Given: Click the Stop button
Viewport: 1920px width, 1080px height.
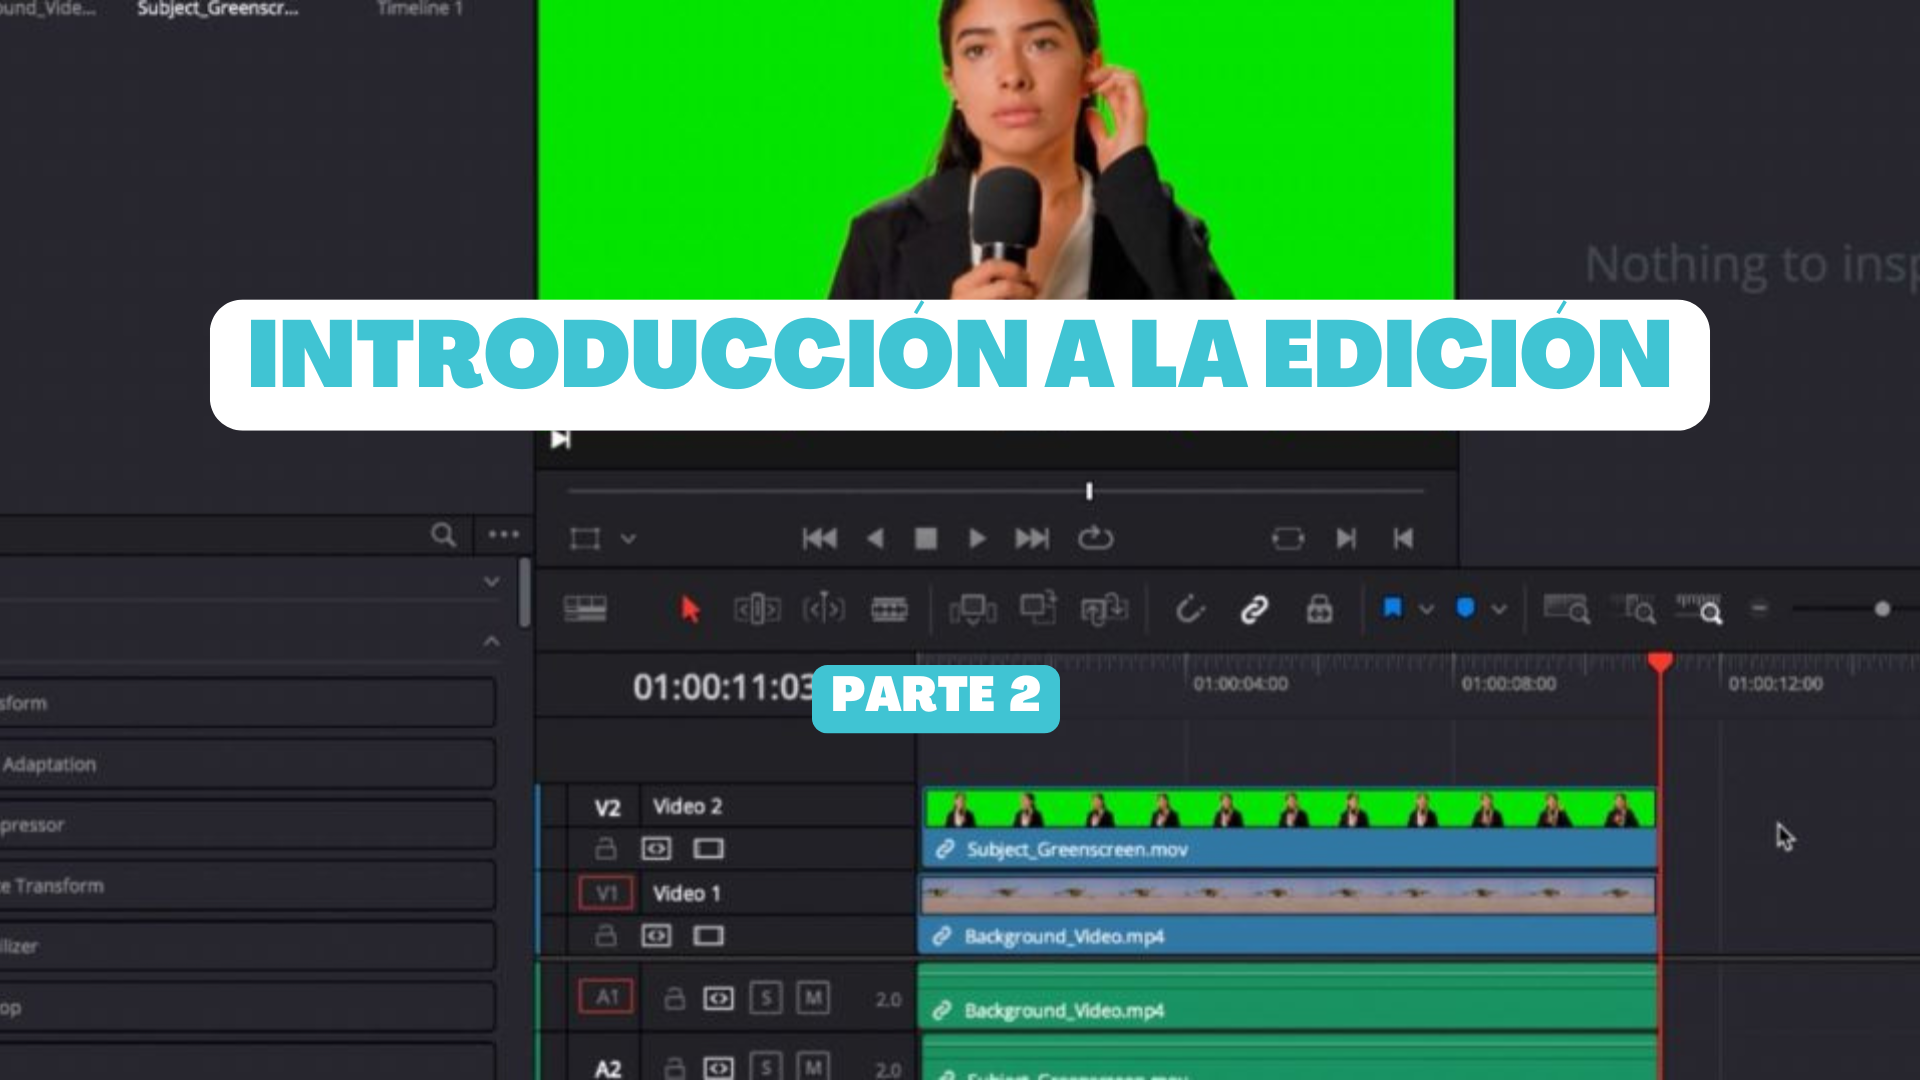Looking at the screenshot, I should click(926, 539).
